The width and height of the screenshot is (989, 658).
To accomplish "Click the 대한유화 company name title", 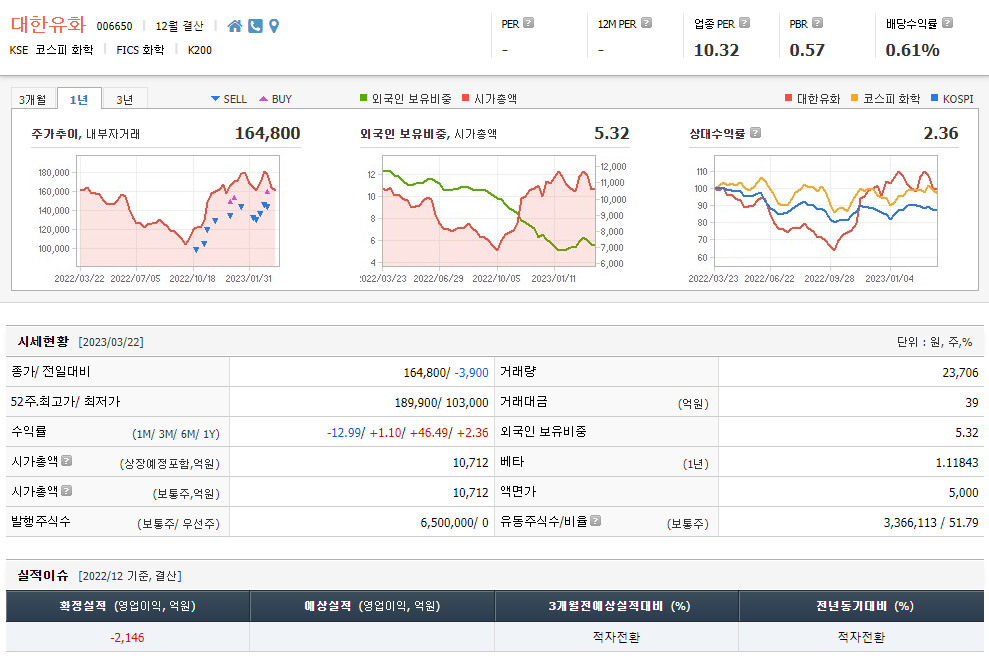I will click(x=48, y=25).
